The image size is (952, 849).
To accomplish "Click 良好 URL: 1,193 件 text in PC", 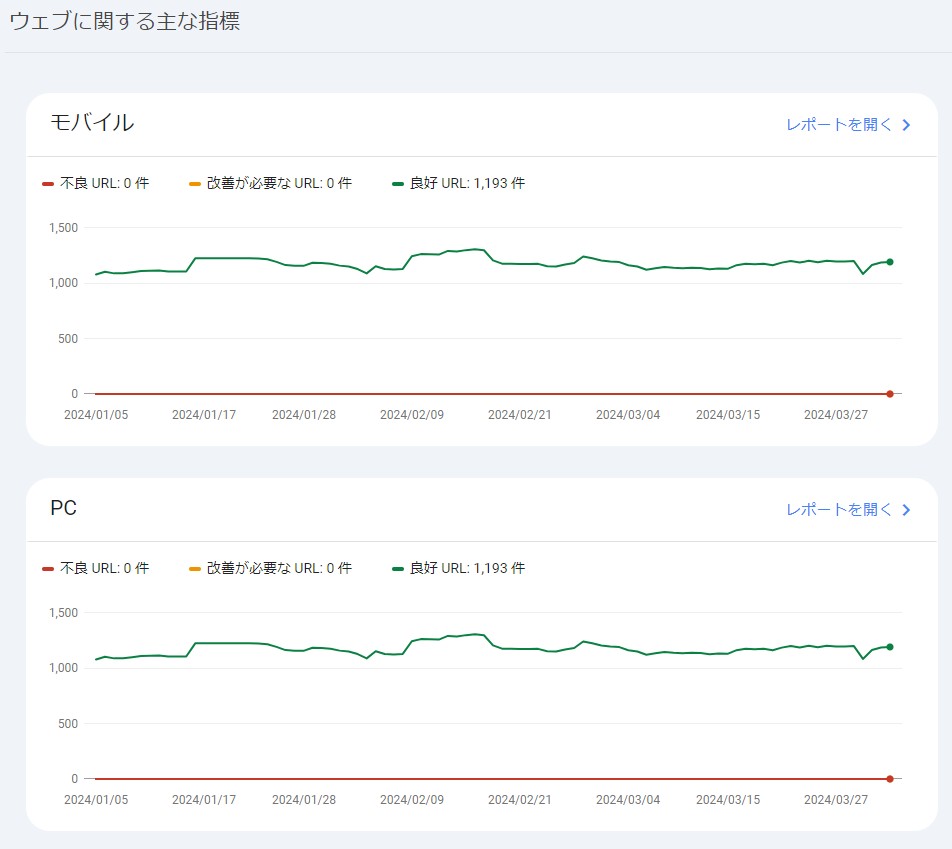I will pos(467,568).
